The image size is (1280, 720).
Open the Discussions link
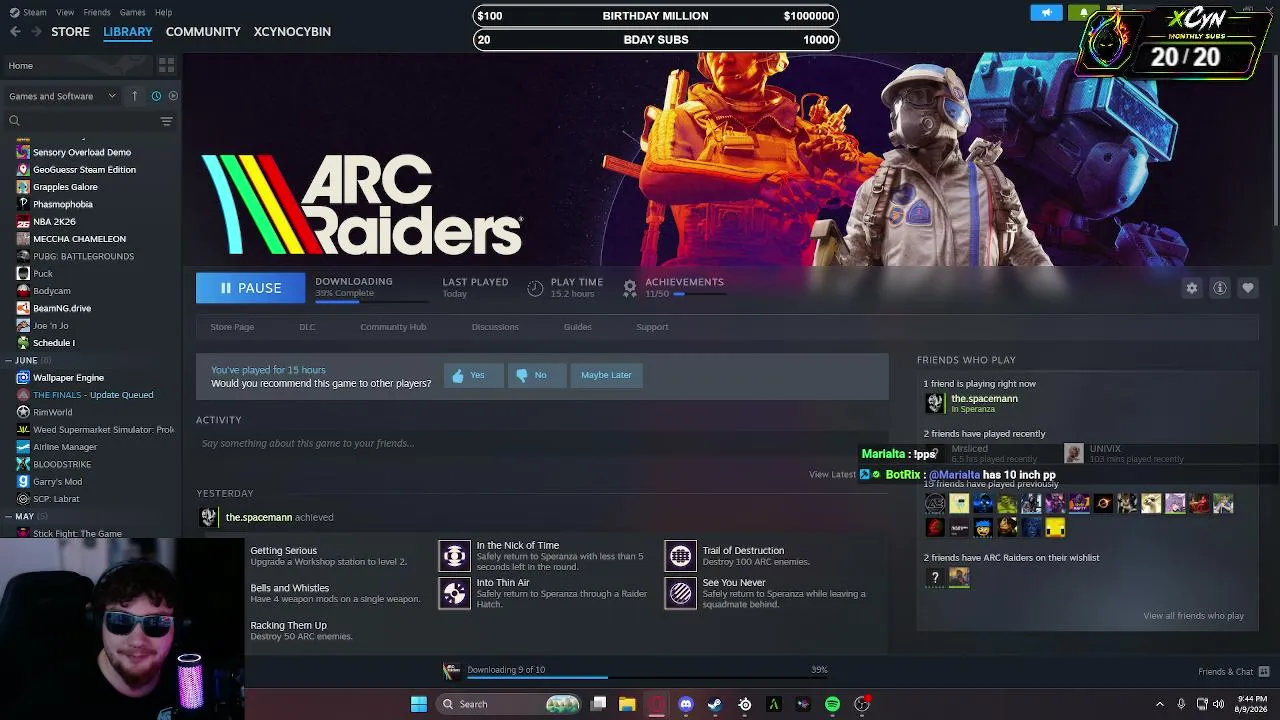495,327
